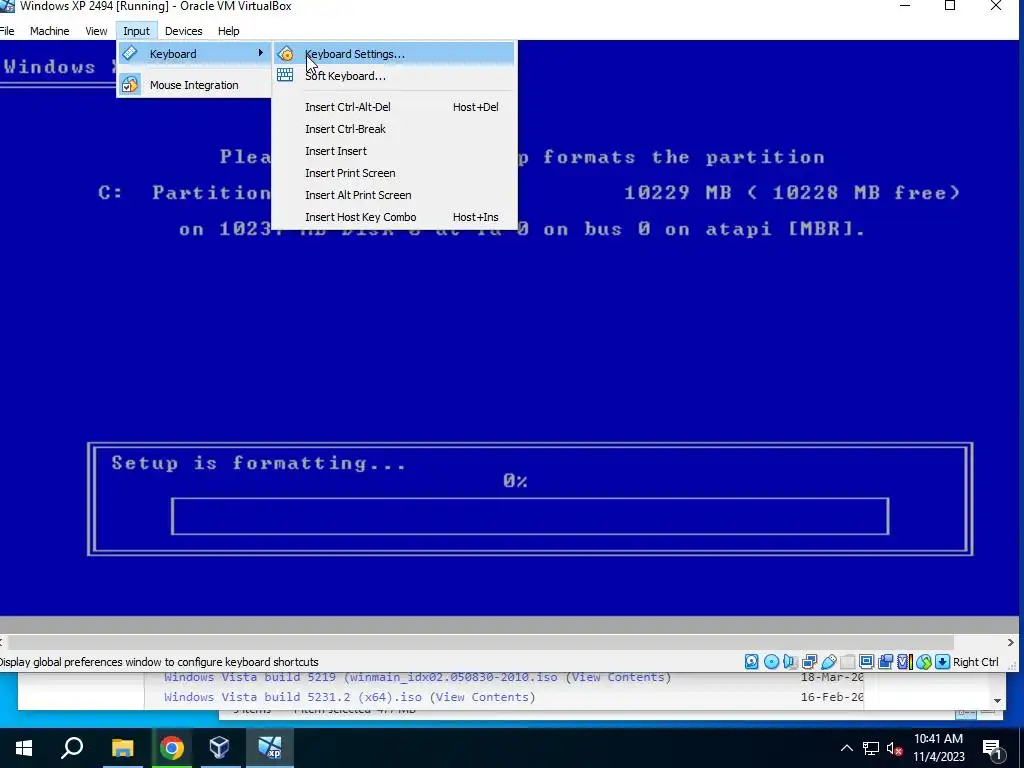Open the clock and date flyout
This screenshot has height=768, width=1024.
click(x=938, y=748)
